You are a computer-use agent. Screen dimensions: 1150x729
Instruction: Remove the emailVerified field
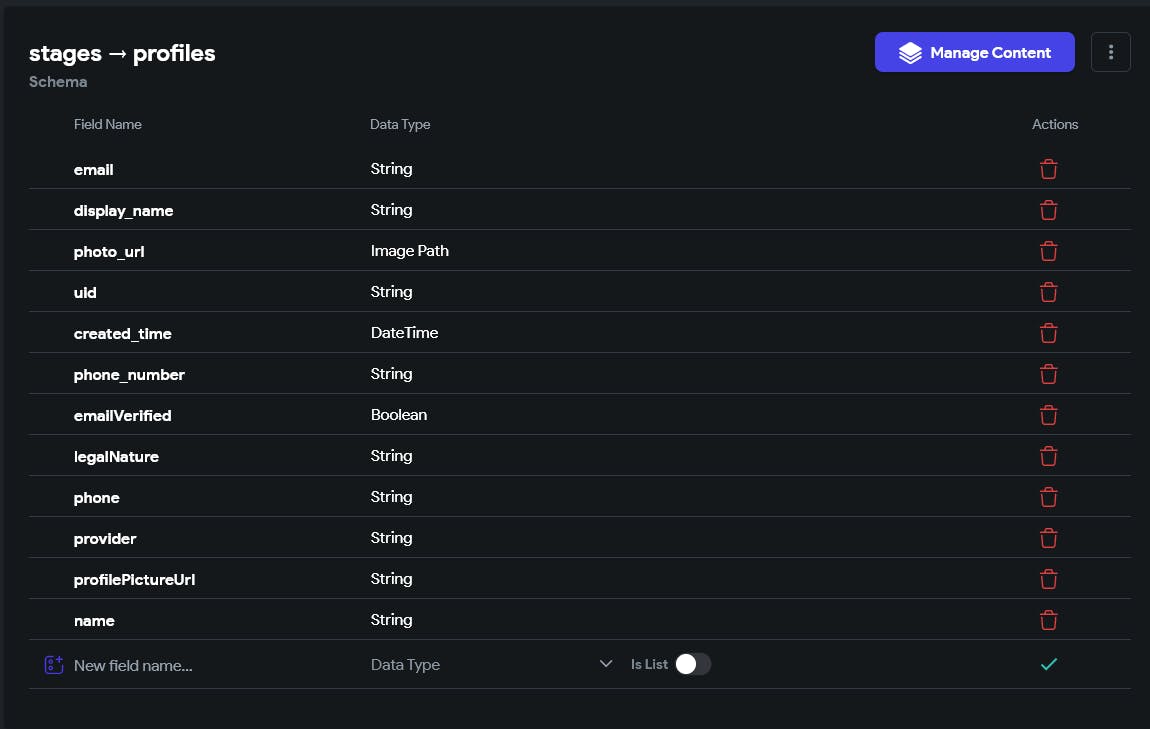[1048, 415]
